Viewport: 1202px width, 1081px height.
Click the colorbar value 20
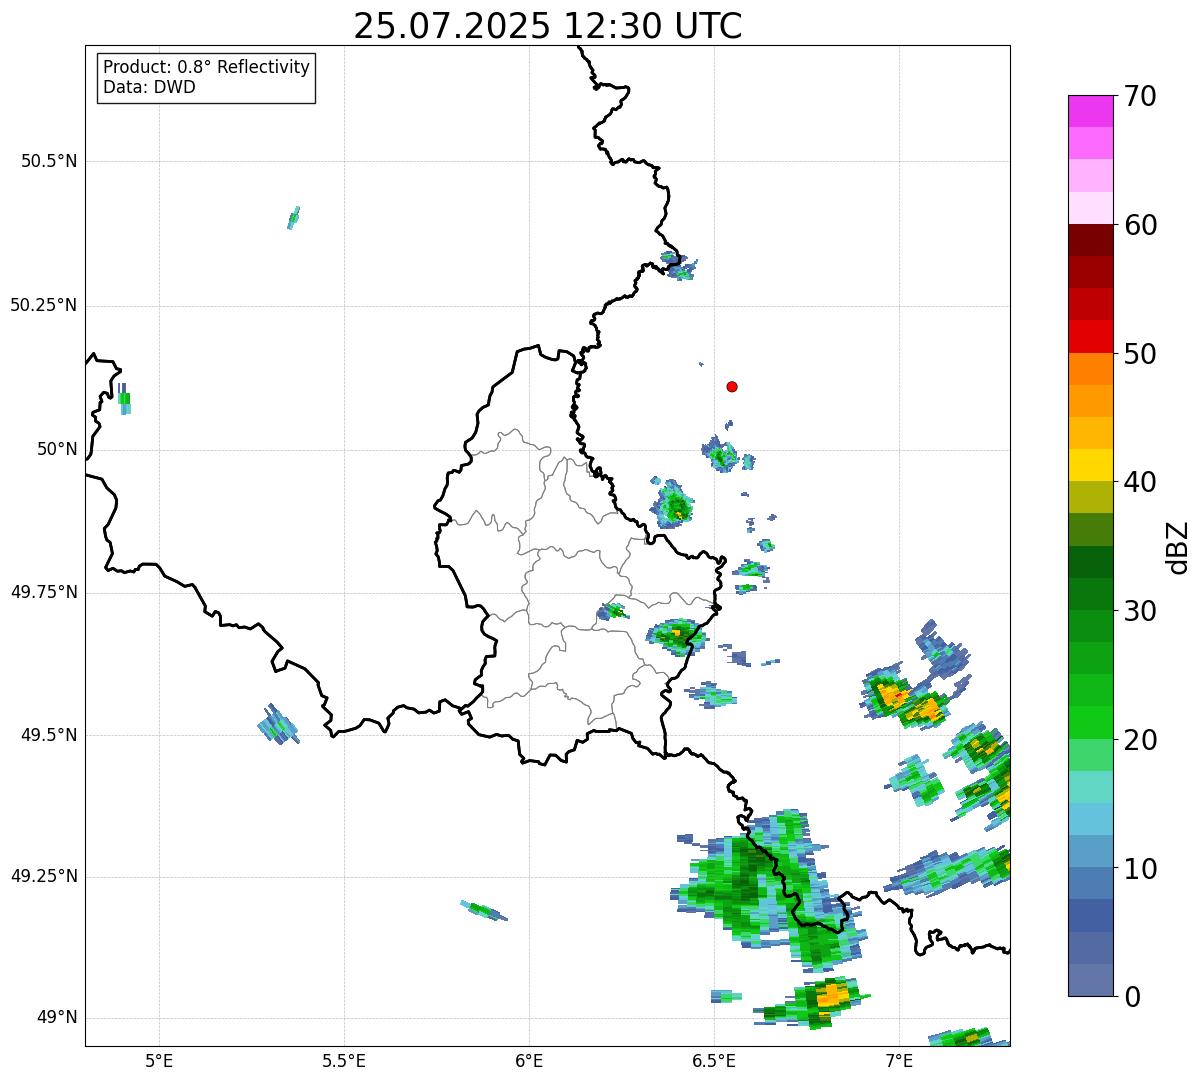(x=1140, y=740)
